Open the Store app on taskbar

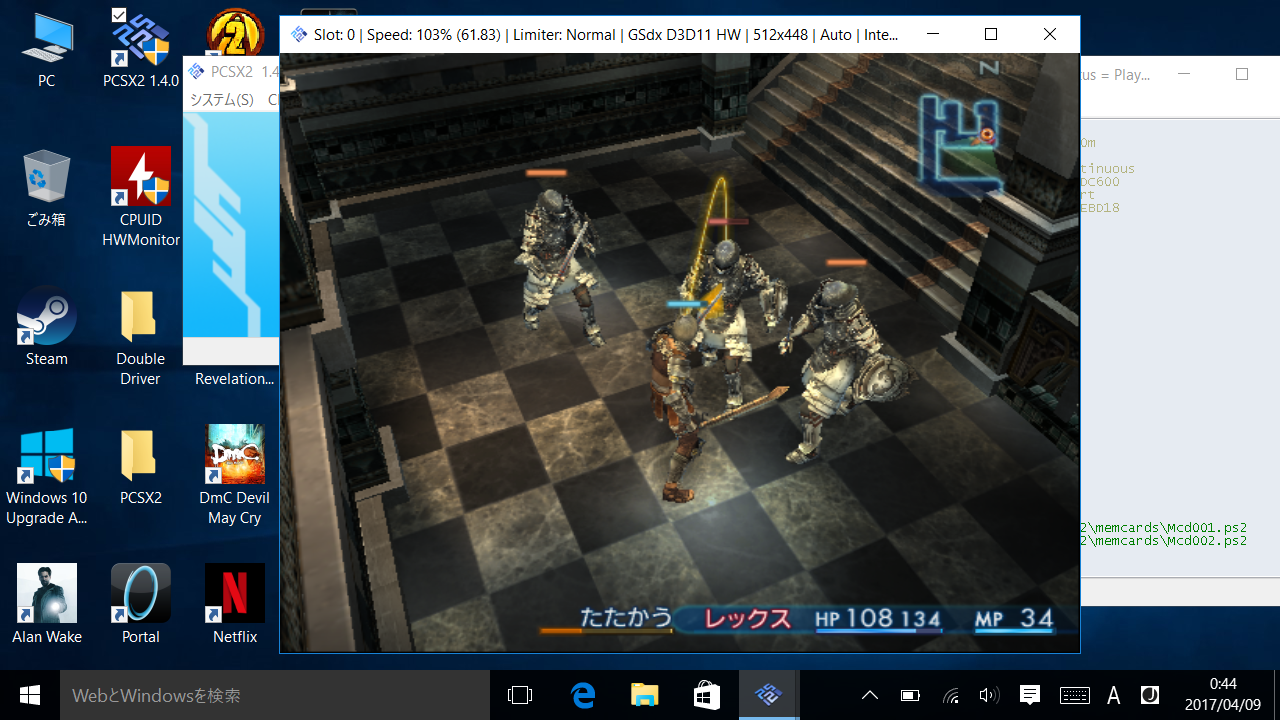[706, 695]
